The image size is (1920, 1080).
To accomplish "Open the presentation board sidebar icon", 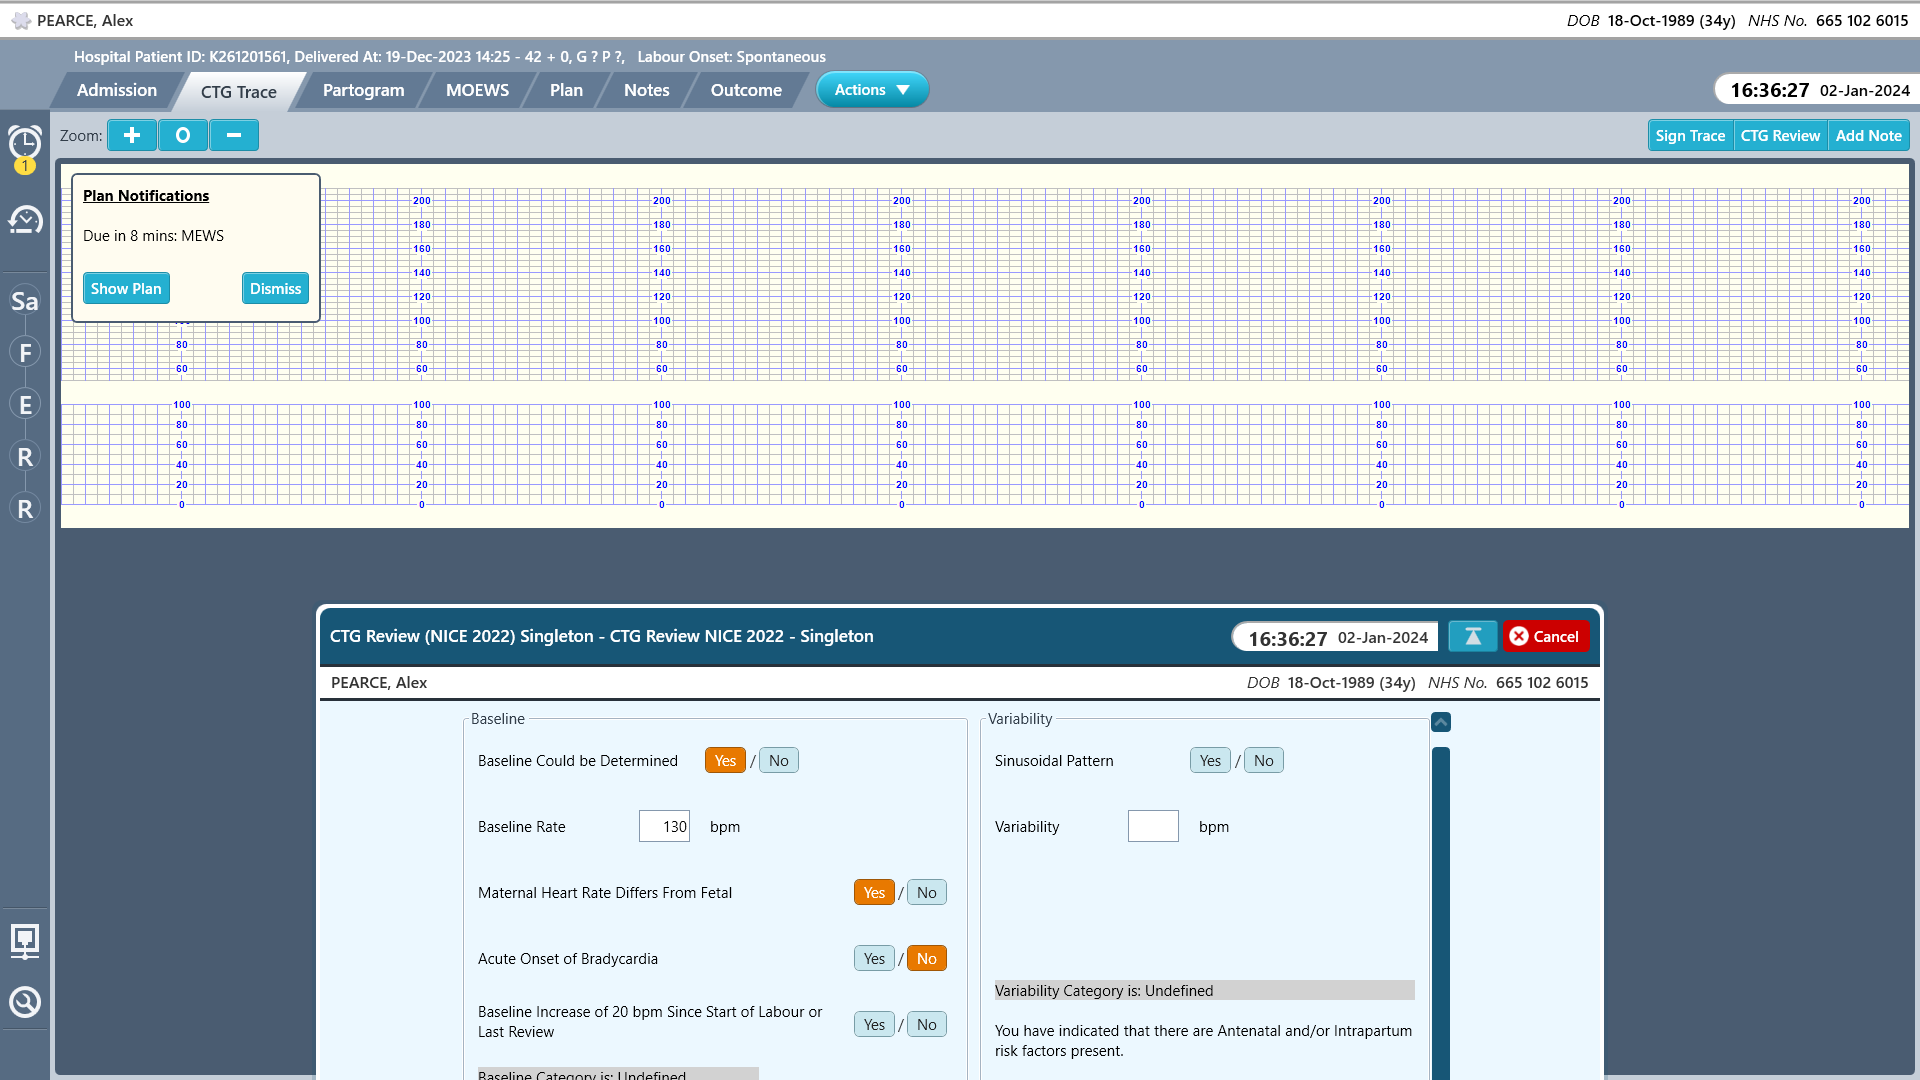I will pos(25,941).
